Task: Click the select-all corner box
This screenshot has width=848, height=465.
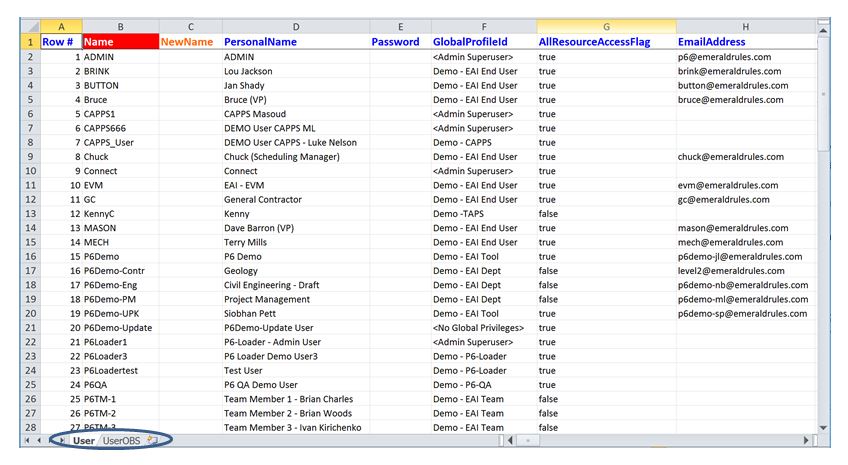Action: click(x=29, y=26)
